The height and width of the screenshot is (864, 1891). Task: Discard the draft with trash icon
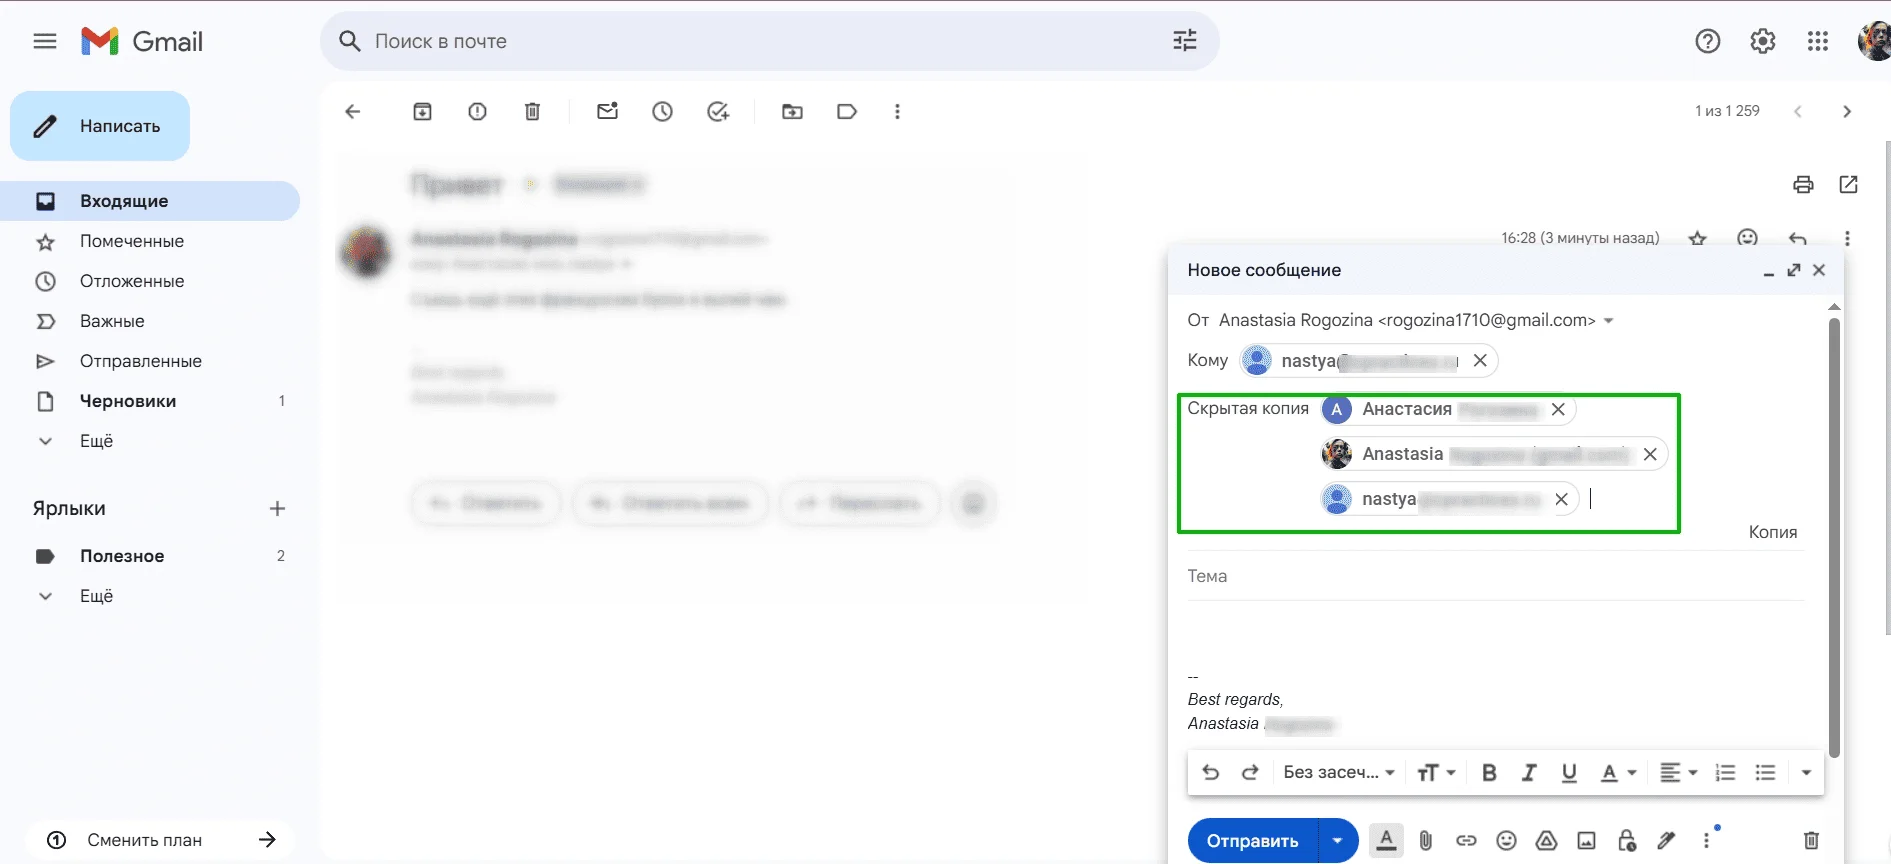(1810, 841)
